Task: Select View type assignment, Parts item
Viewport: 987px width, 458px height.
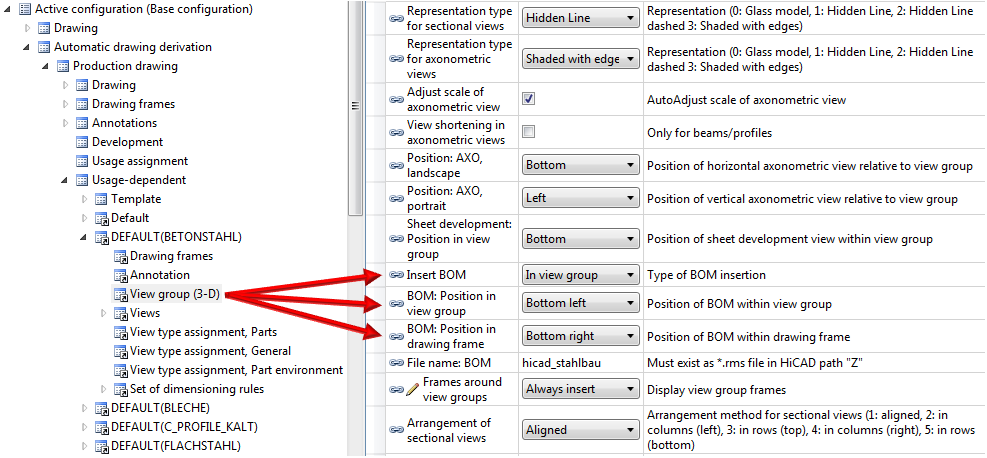Action: point(203,332)
